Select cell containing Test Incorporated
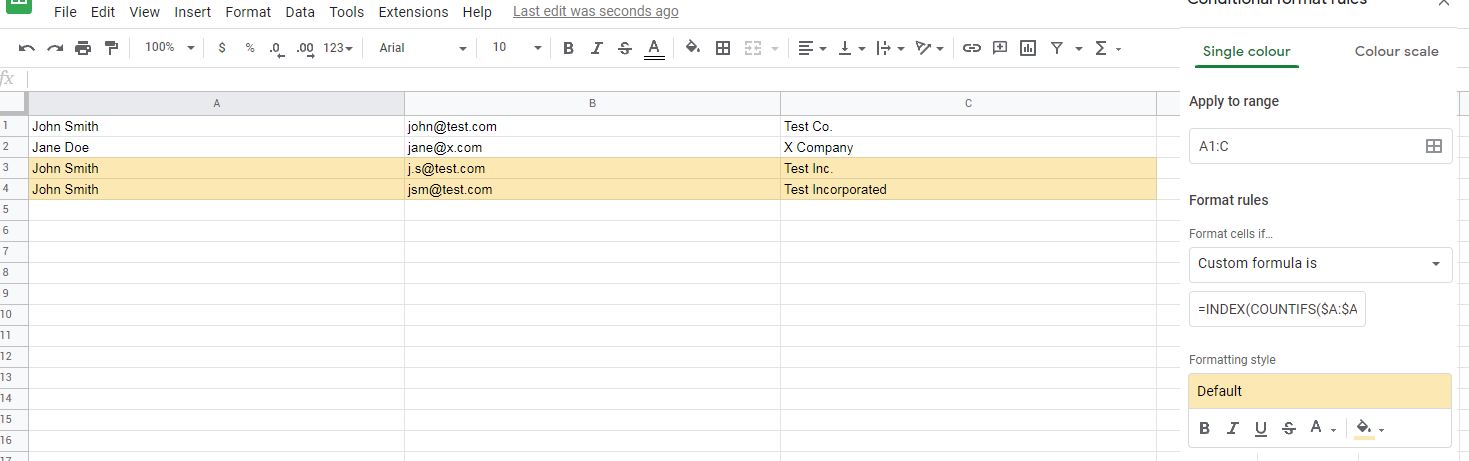The width and height of the screenshot is (1469, 461). coord(968,189)
